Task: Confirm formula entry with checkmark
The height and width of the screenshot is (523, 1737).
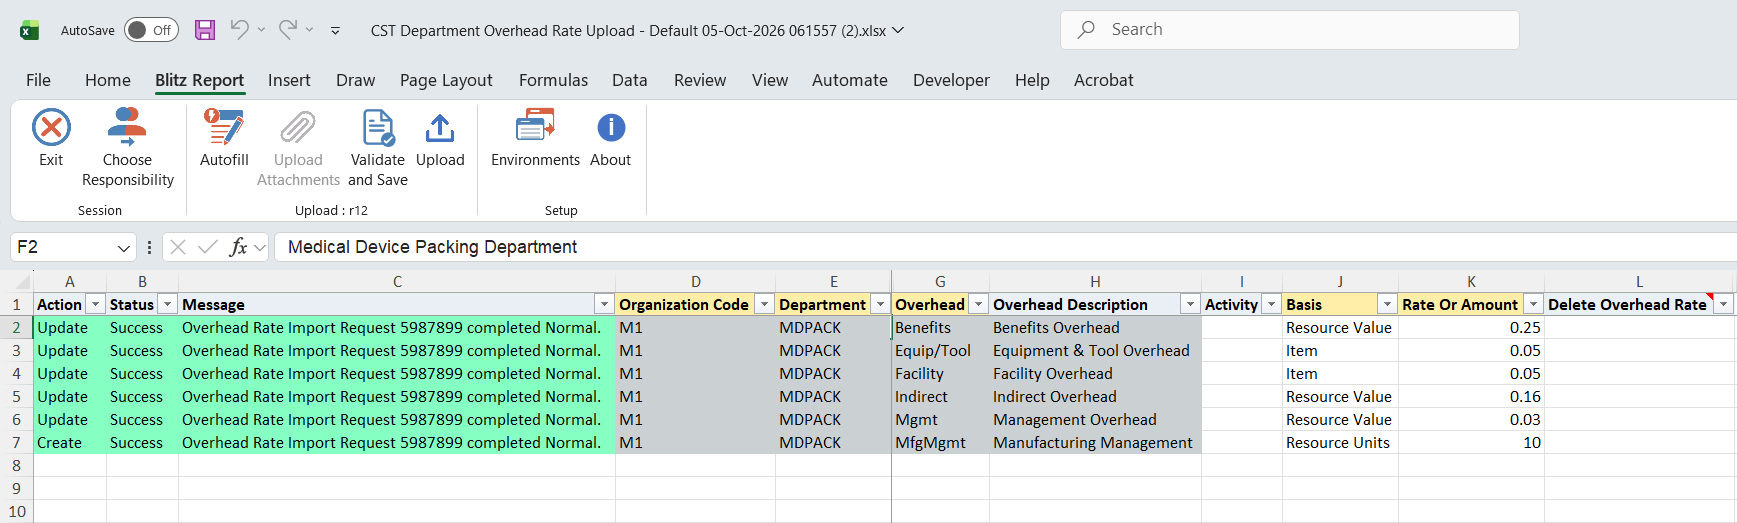Action: 208,247
